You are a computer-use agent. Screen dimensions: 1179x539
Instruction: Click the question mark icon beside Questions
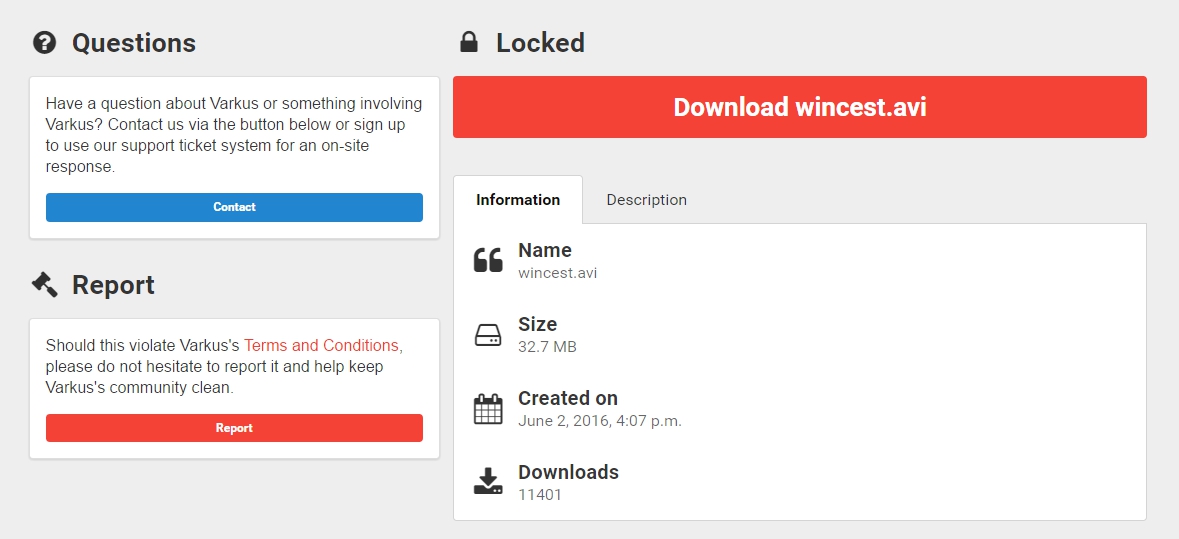click(44, 43)
